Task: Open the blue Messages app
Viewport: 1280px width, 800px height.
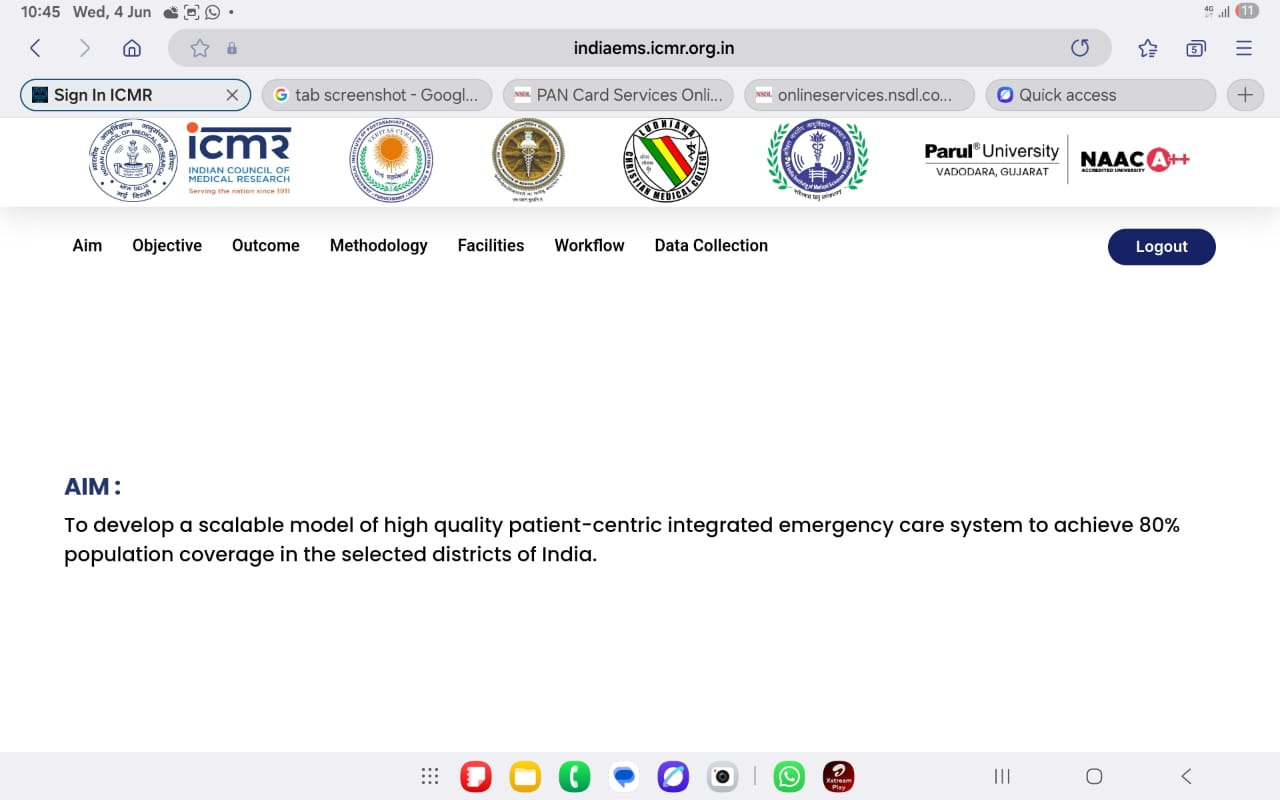Action: point(624,776)
